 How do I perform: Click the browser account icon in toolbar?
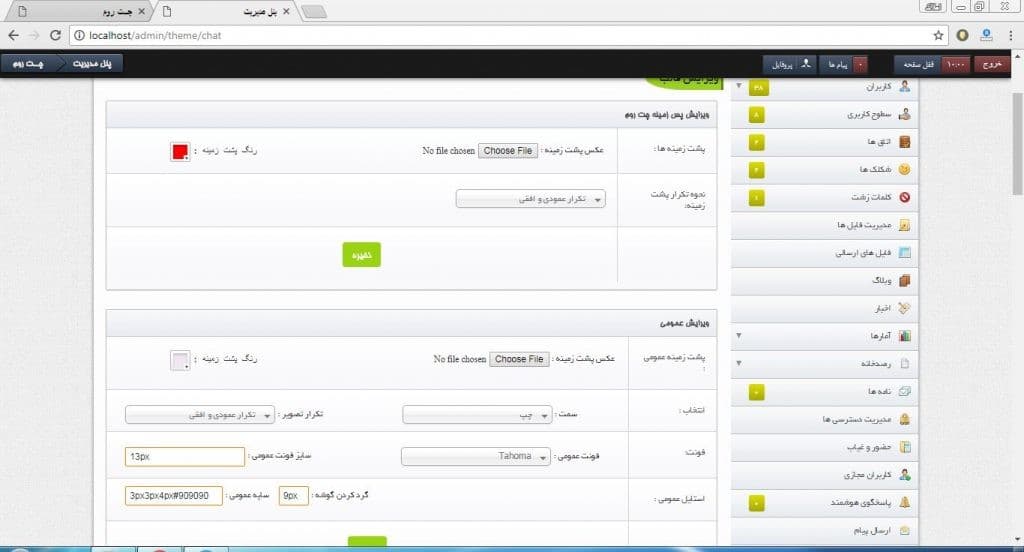tap(986, 35)
